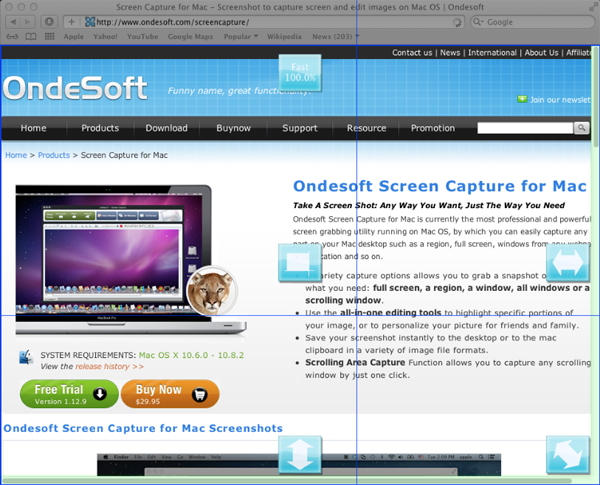Open the Yahoo! bookmark
Screen dimensions: 600x485
105,37
